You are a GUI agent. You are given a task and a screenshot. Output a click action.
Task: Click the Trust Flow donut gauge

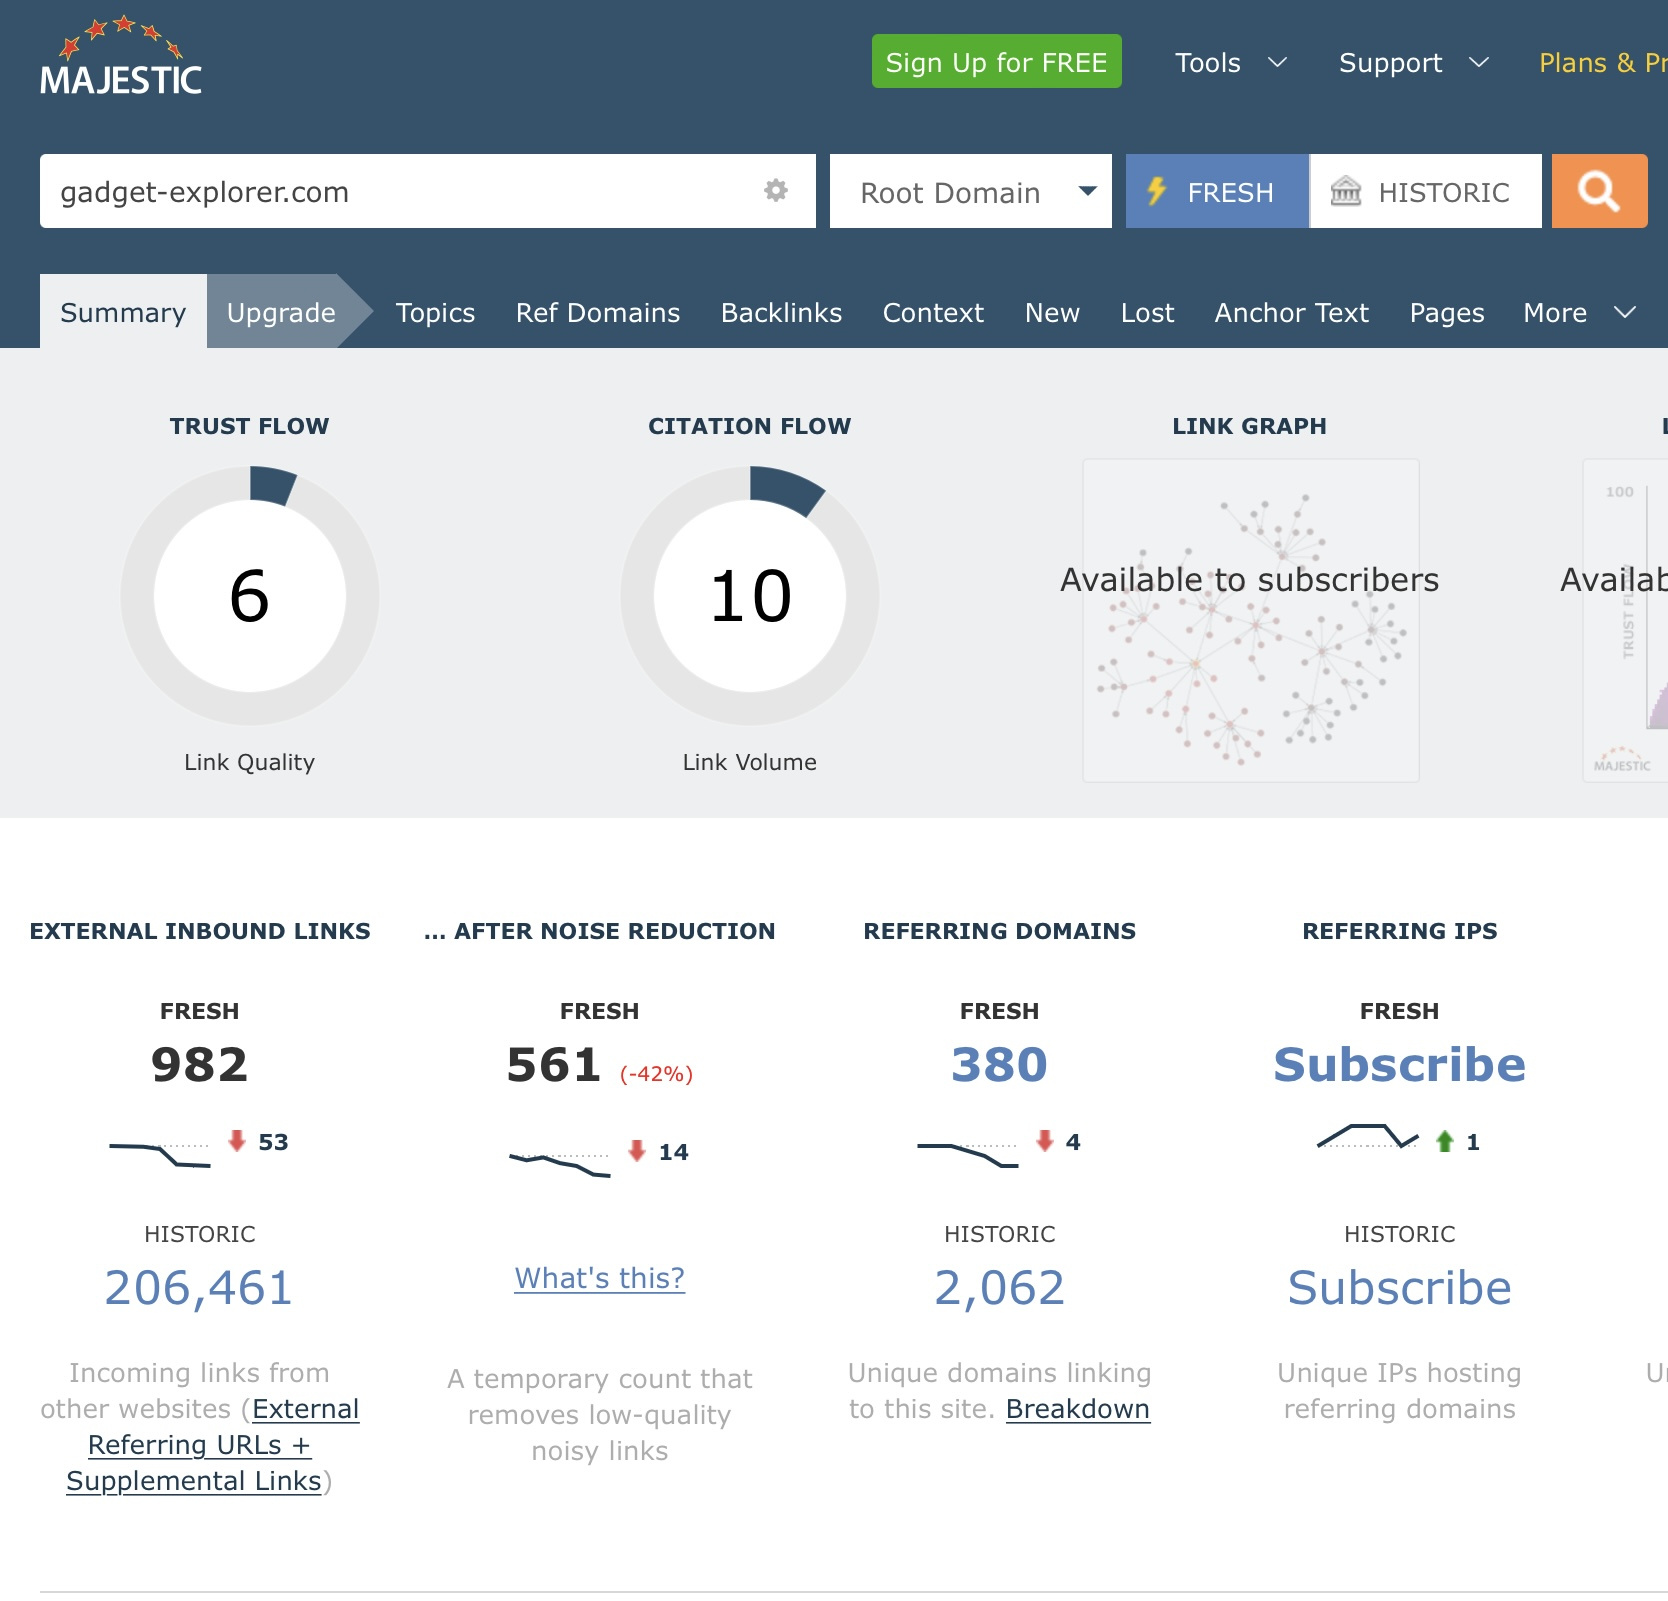(x=250, y=595)
